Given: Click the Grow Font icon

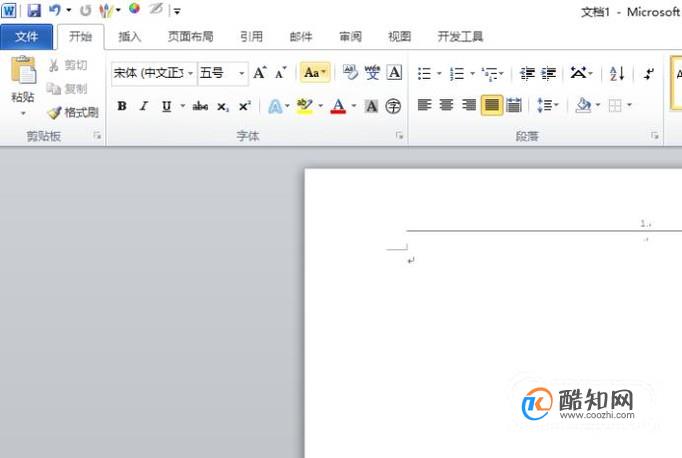Looking at the screenshot, I should 260,73.
